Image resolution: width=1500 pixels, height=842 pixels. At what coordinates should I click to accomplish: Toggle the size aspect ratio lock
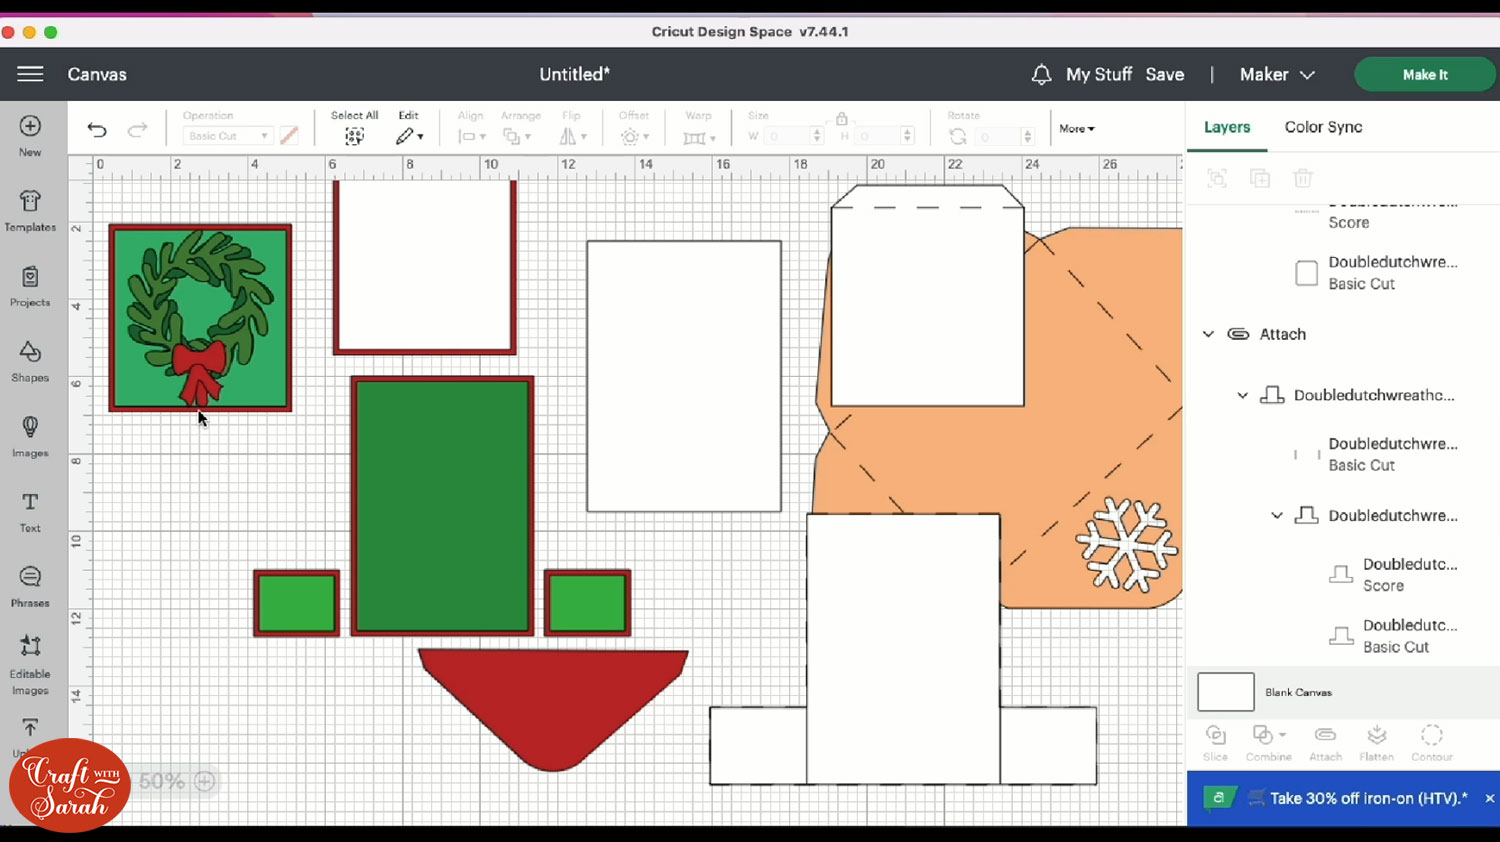point(842,119)
